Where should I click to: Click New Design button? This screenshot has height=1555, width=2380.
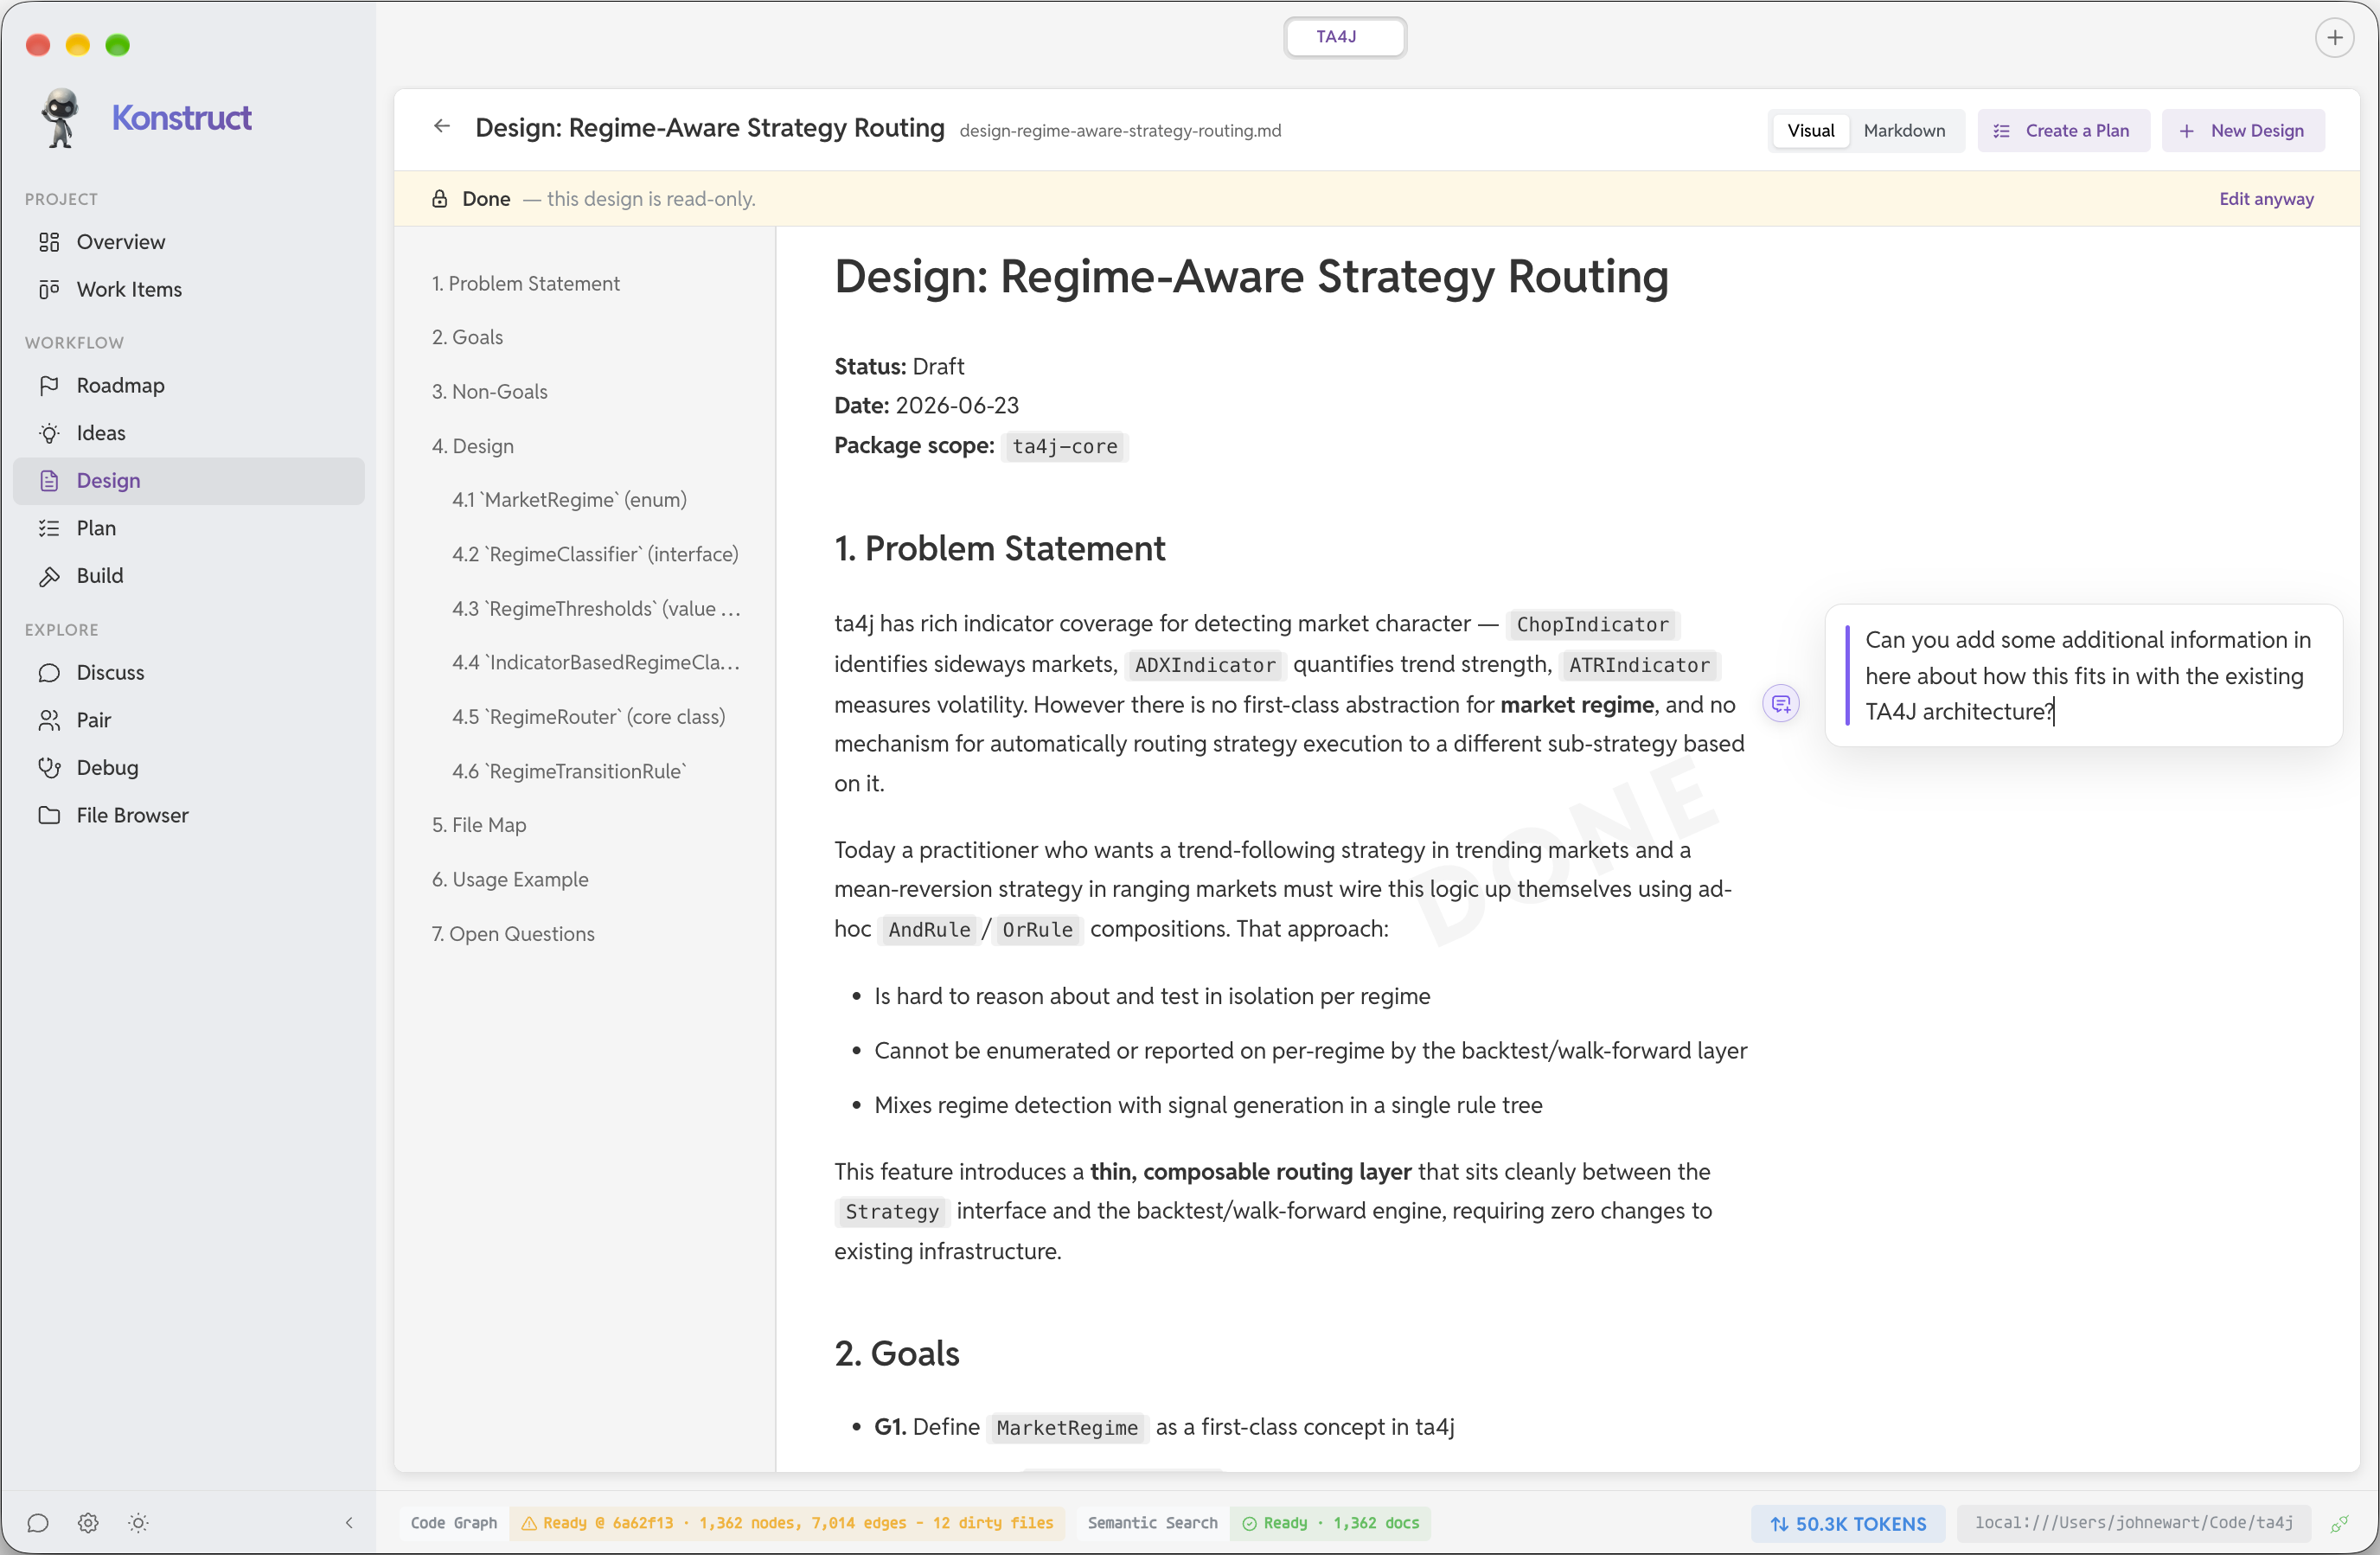[x=2242, y=130]
